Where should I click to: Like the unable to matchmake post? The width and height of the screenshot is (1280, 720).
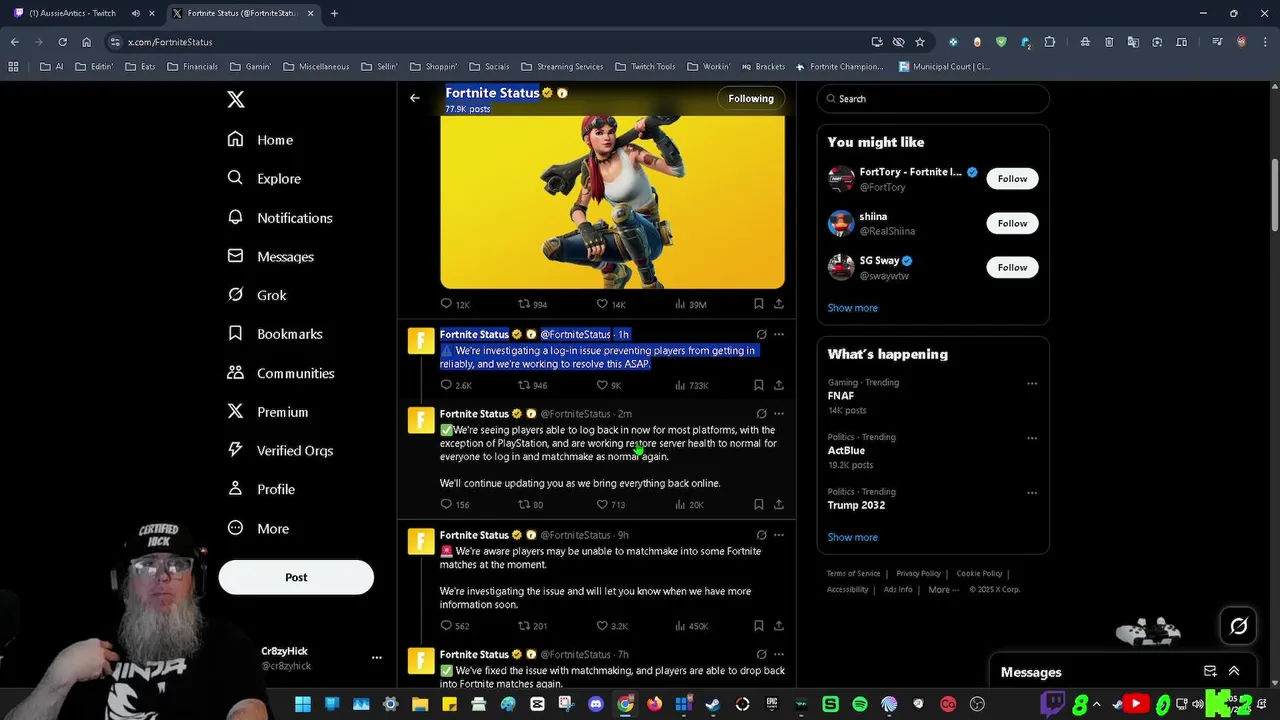tap(602, 626)
